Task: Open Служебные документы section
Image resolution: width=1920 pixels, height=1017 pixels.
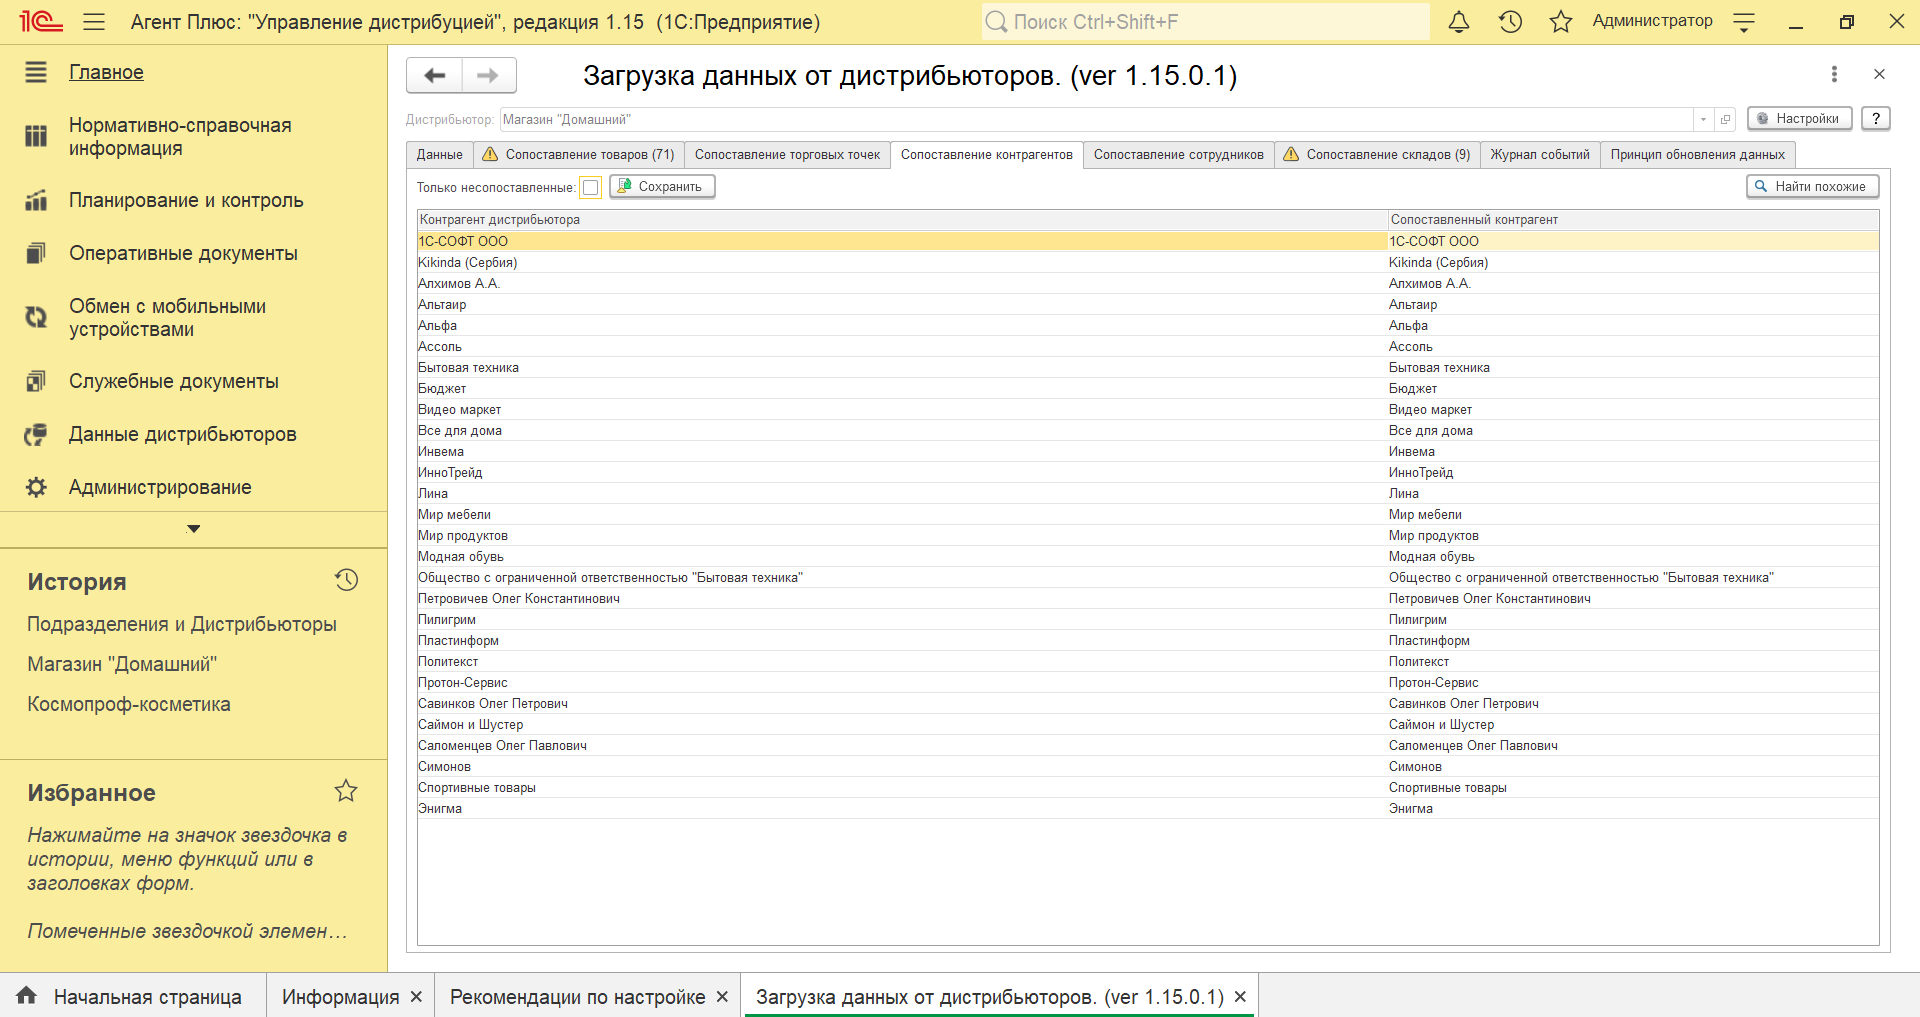Action: [x=174, y=381]
